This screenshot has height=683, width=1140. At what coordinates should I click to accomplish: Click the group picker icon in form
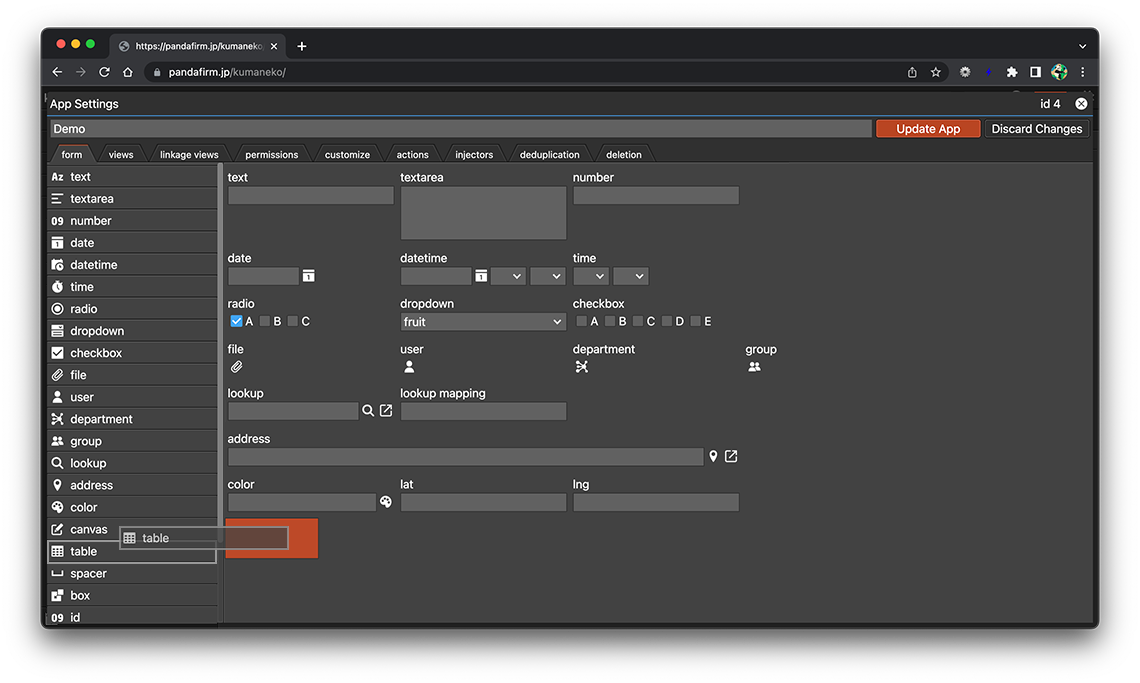pyautogui.click(x=754, y=367)
